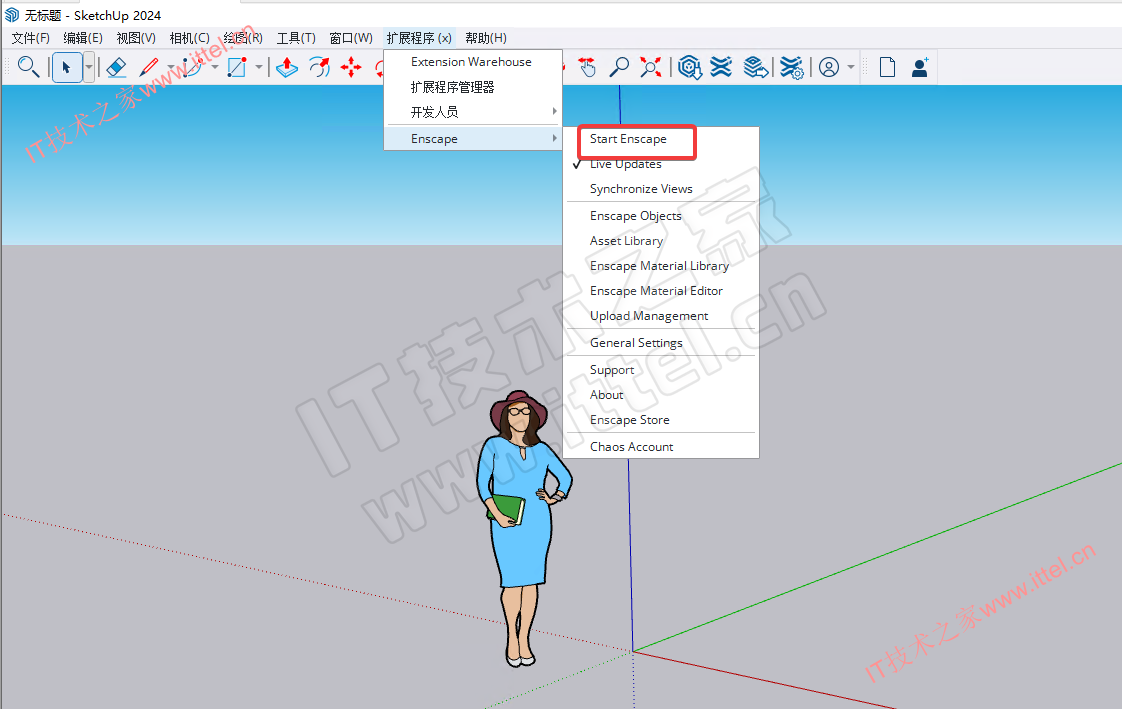Open 3D Warehouse icon

(690, 67)
